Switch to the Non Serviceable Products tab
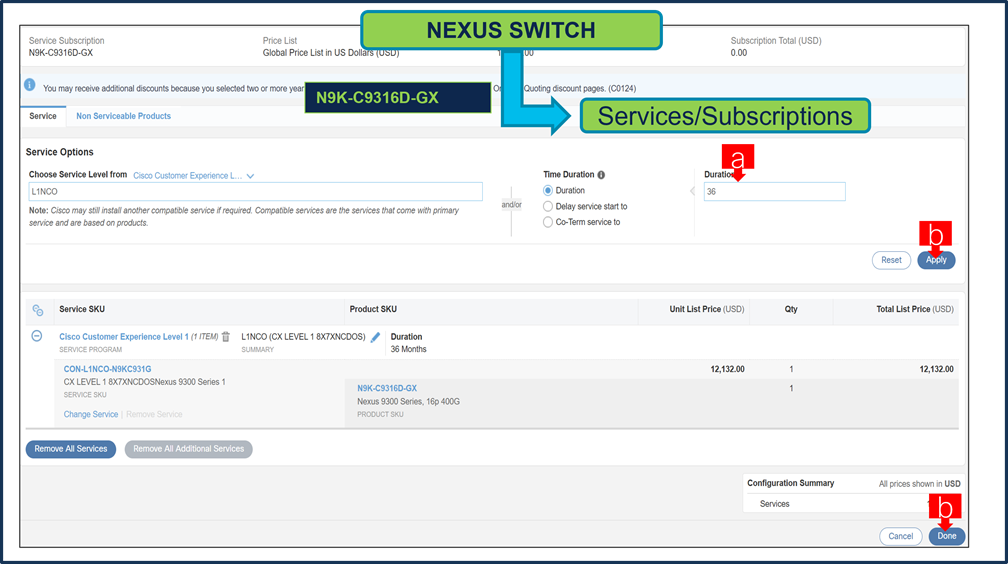 click(123, 116)
